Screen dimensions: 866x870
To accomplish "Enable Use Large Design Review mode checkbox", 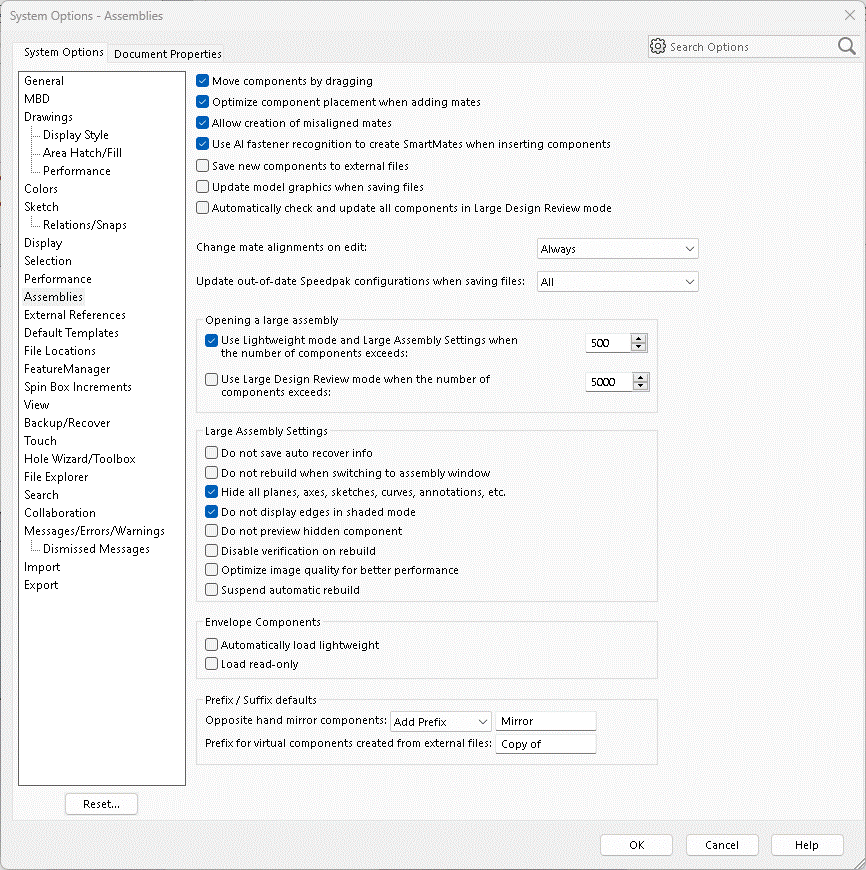I will 211,380.
